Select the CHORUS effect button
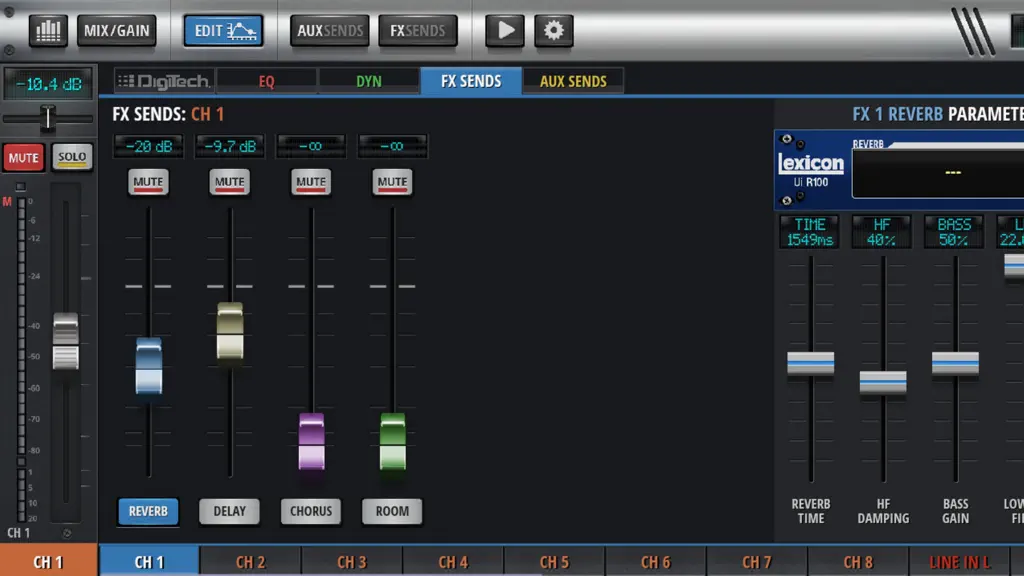The width and height of the screenshot is (1024, 576). click(311, 511)
